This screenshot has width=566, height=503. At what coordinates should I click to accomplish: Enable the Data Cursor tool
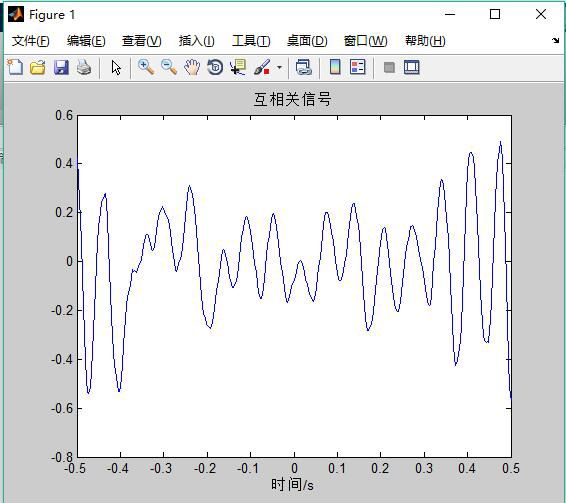[x=238, y=67]
